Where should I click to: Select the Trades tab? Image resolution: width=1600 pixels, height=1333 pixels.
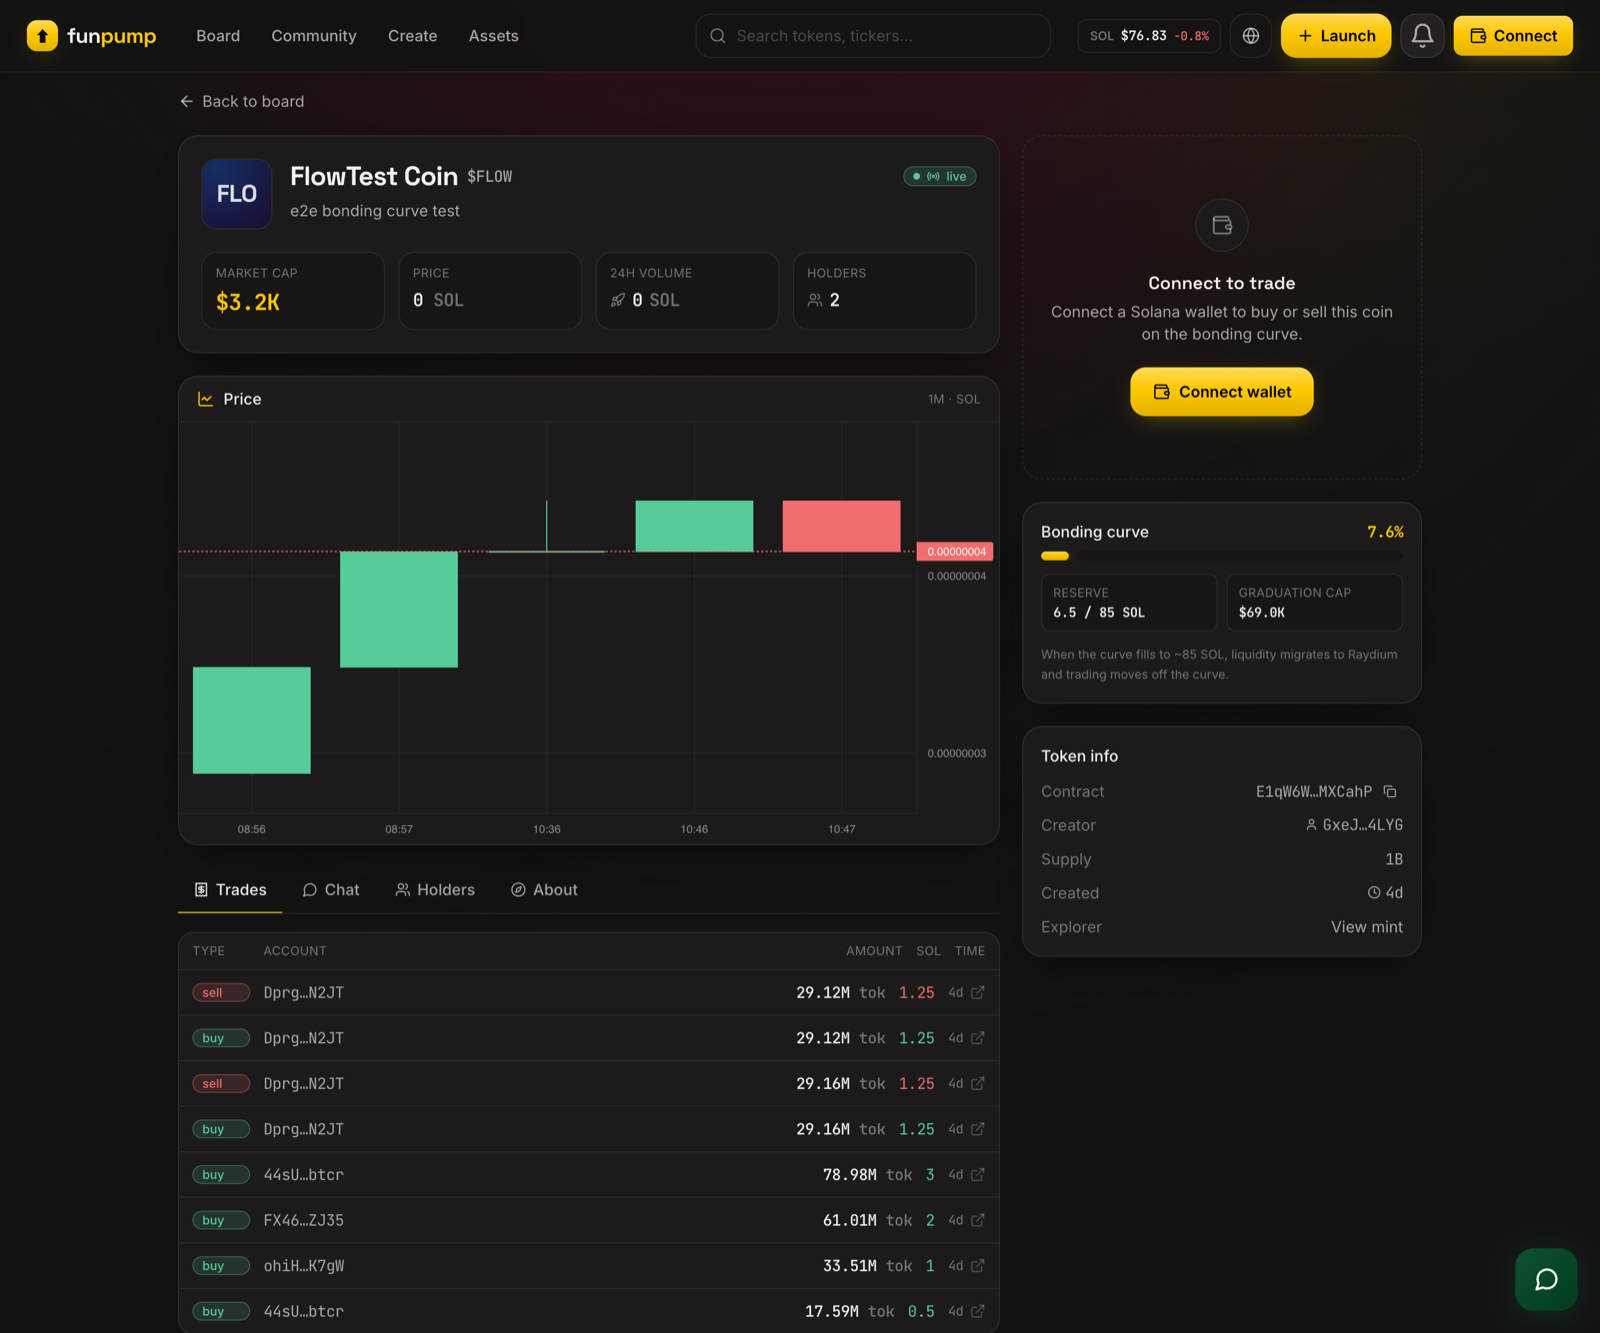230,890
